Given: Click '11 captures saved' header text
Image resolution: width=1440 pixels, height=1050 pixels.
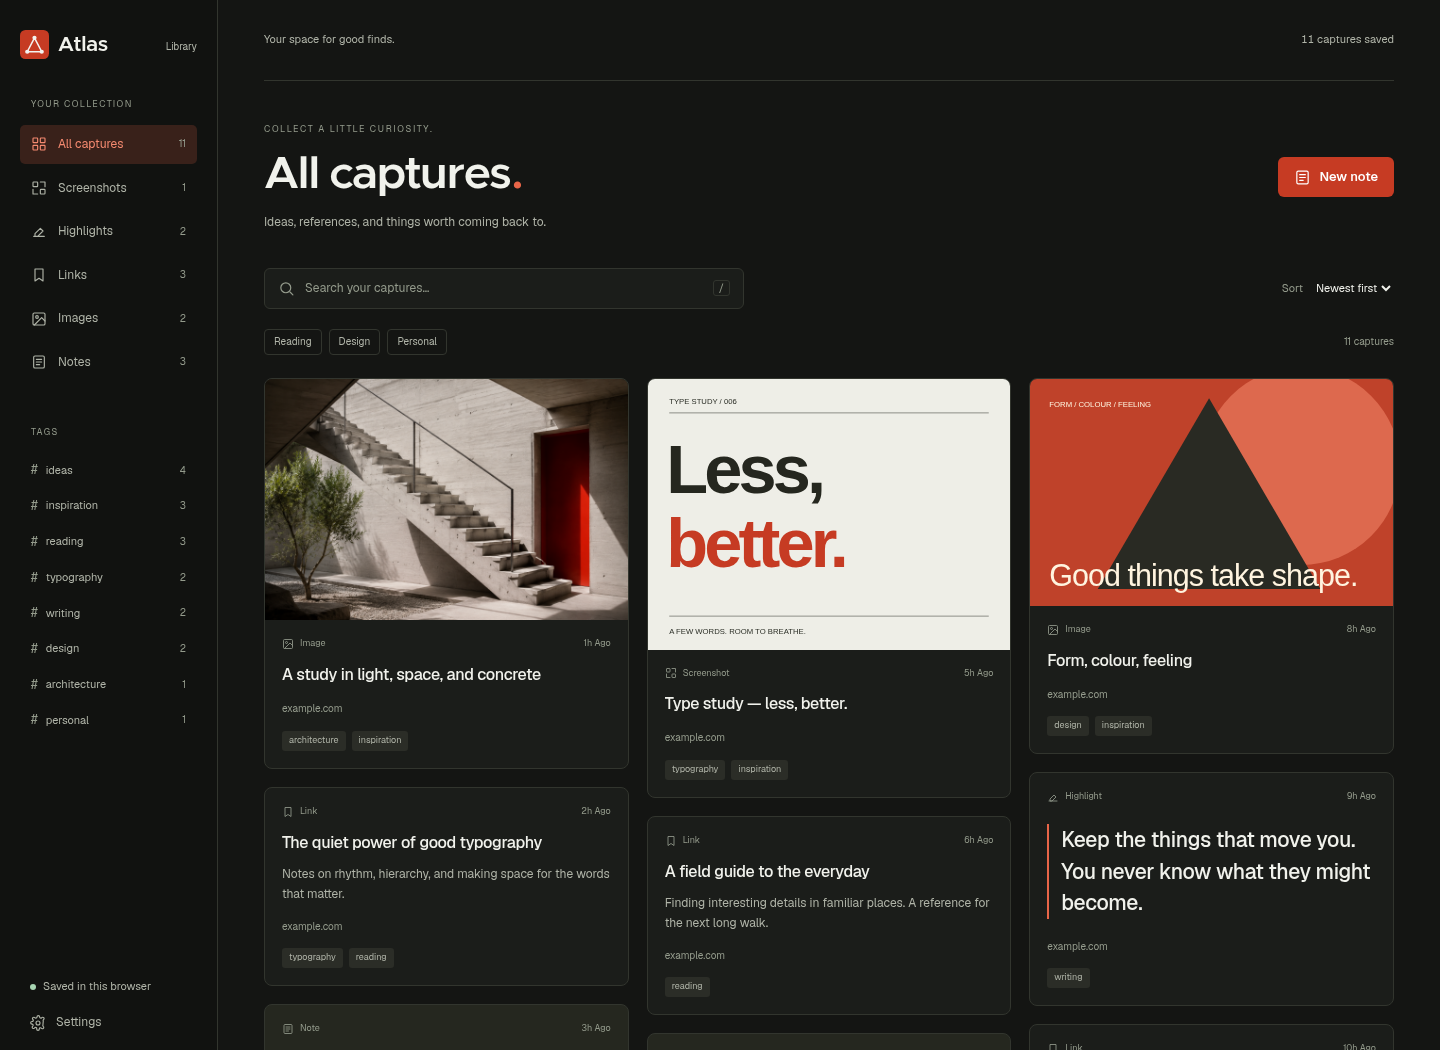Looking at the screenshot, I should click(1347, 40).
